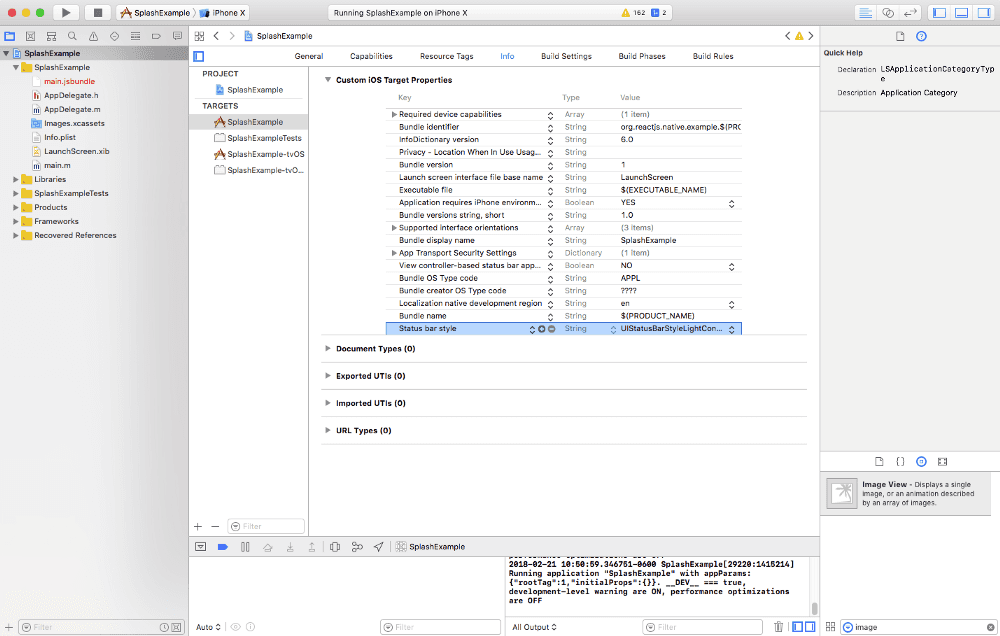Show the Assistant editor
Image resolution: width=1000 pixels, height=636 pixels.
pyautogui.click(x=887, y=12)
